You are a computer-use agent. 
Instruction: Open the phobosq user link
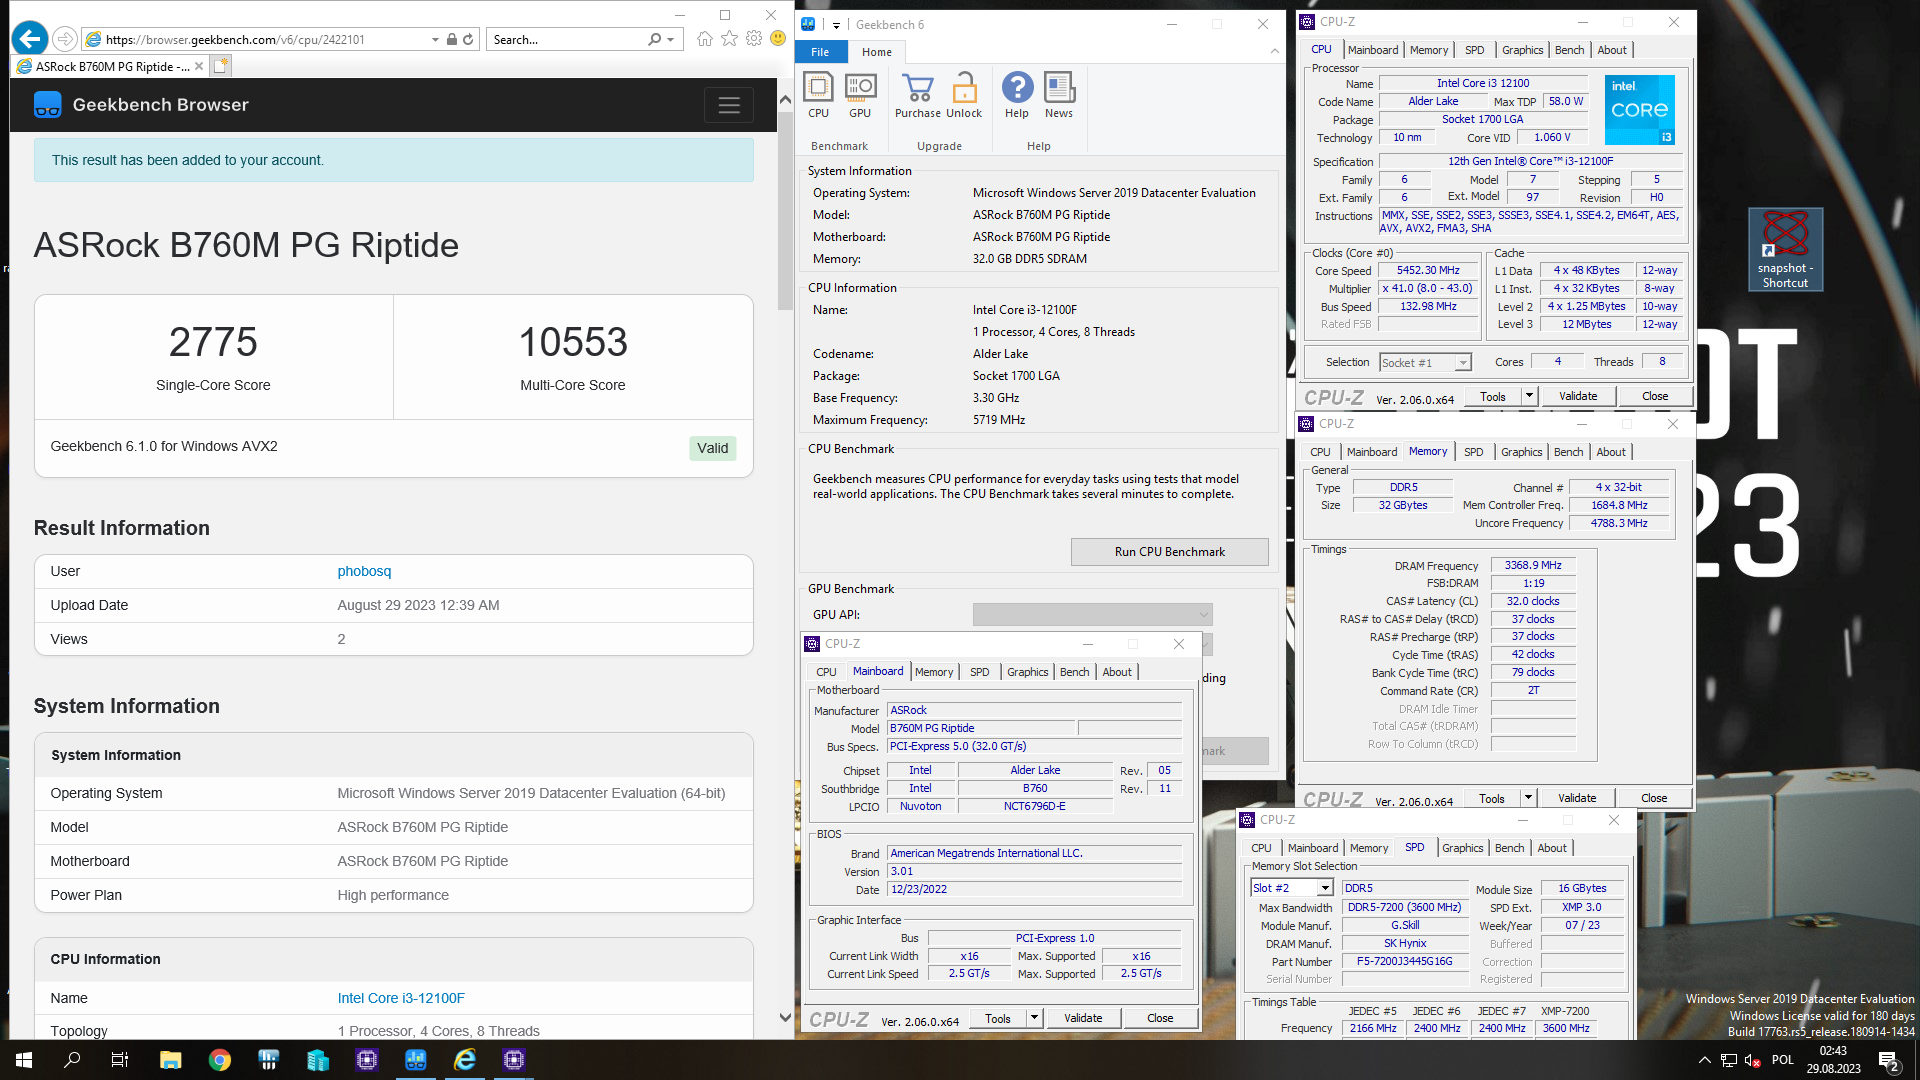pyautogui.click(x=364, y=571)
